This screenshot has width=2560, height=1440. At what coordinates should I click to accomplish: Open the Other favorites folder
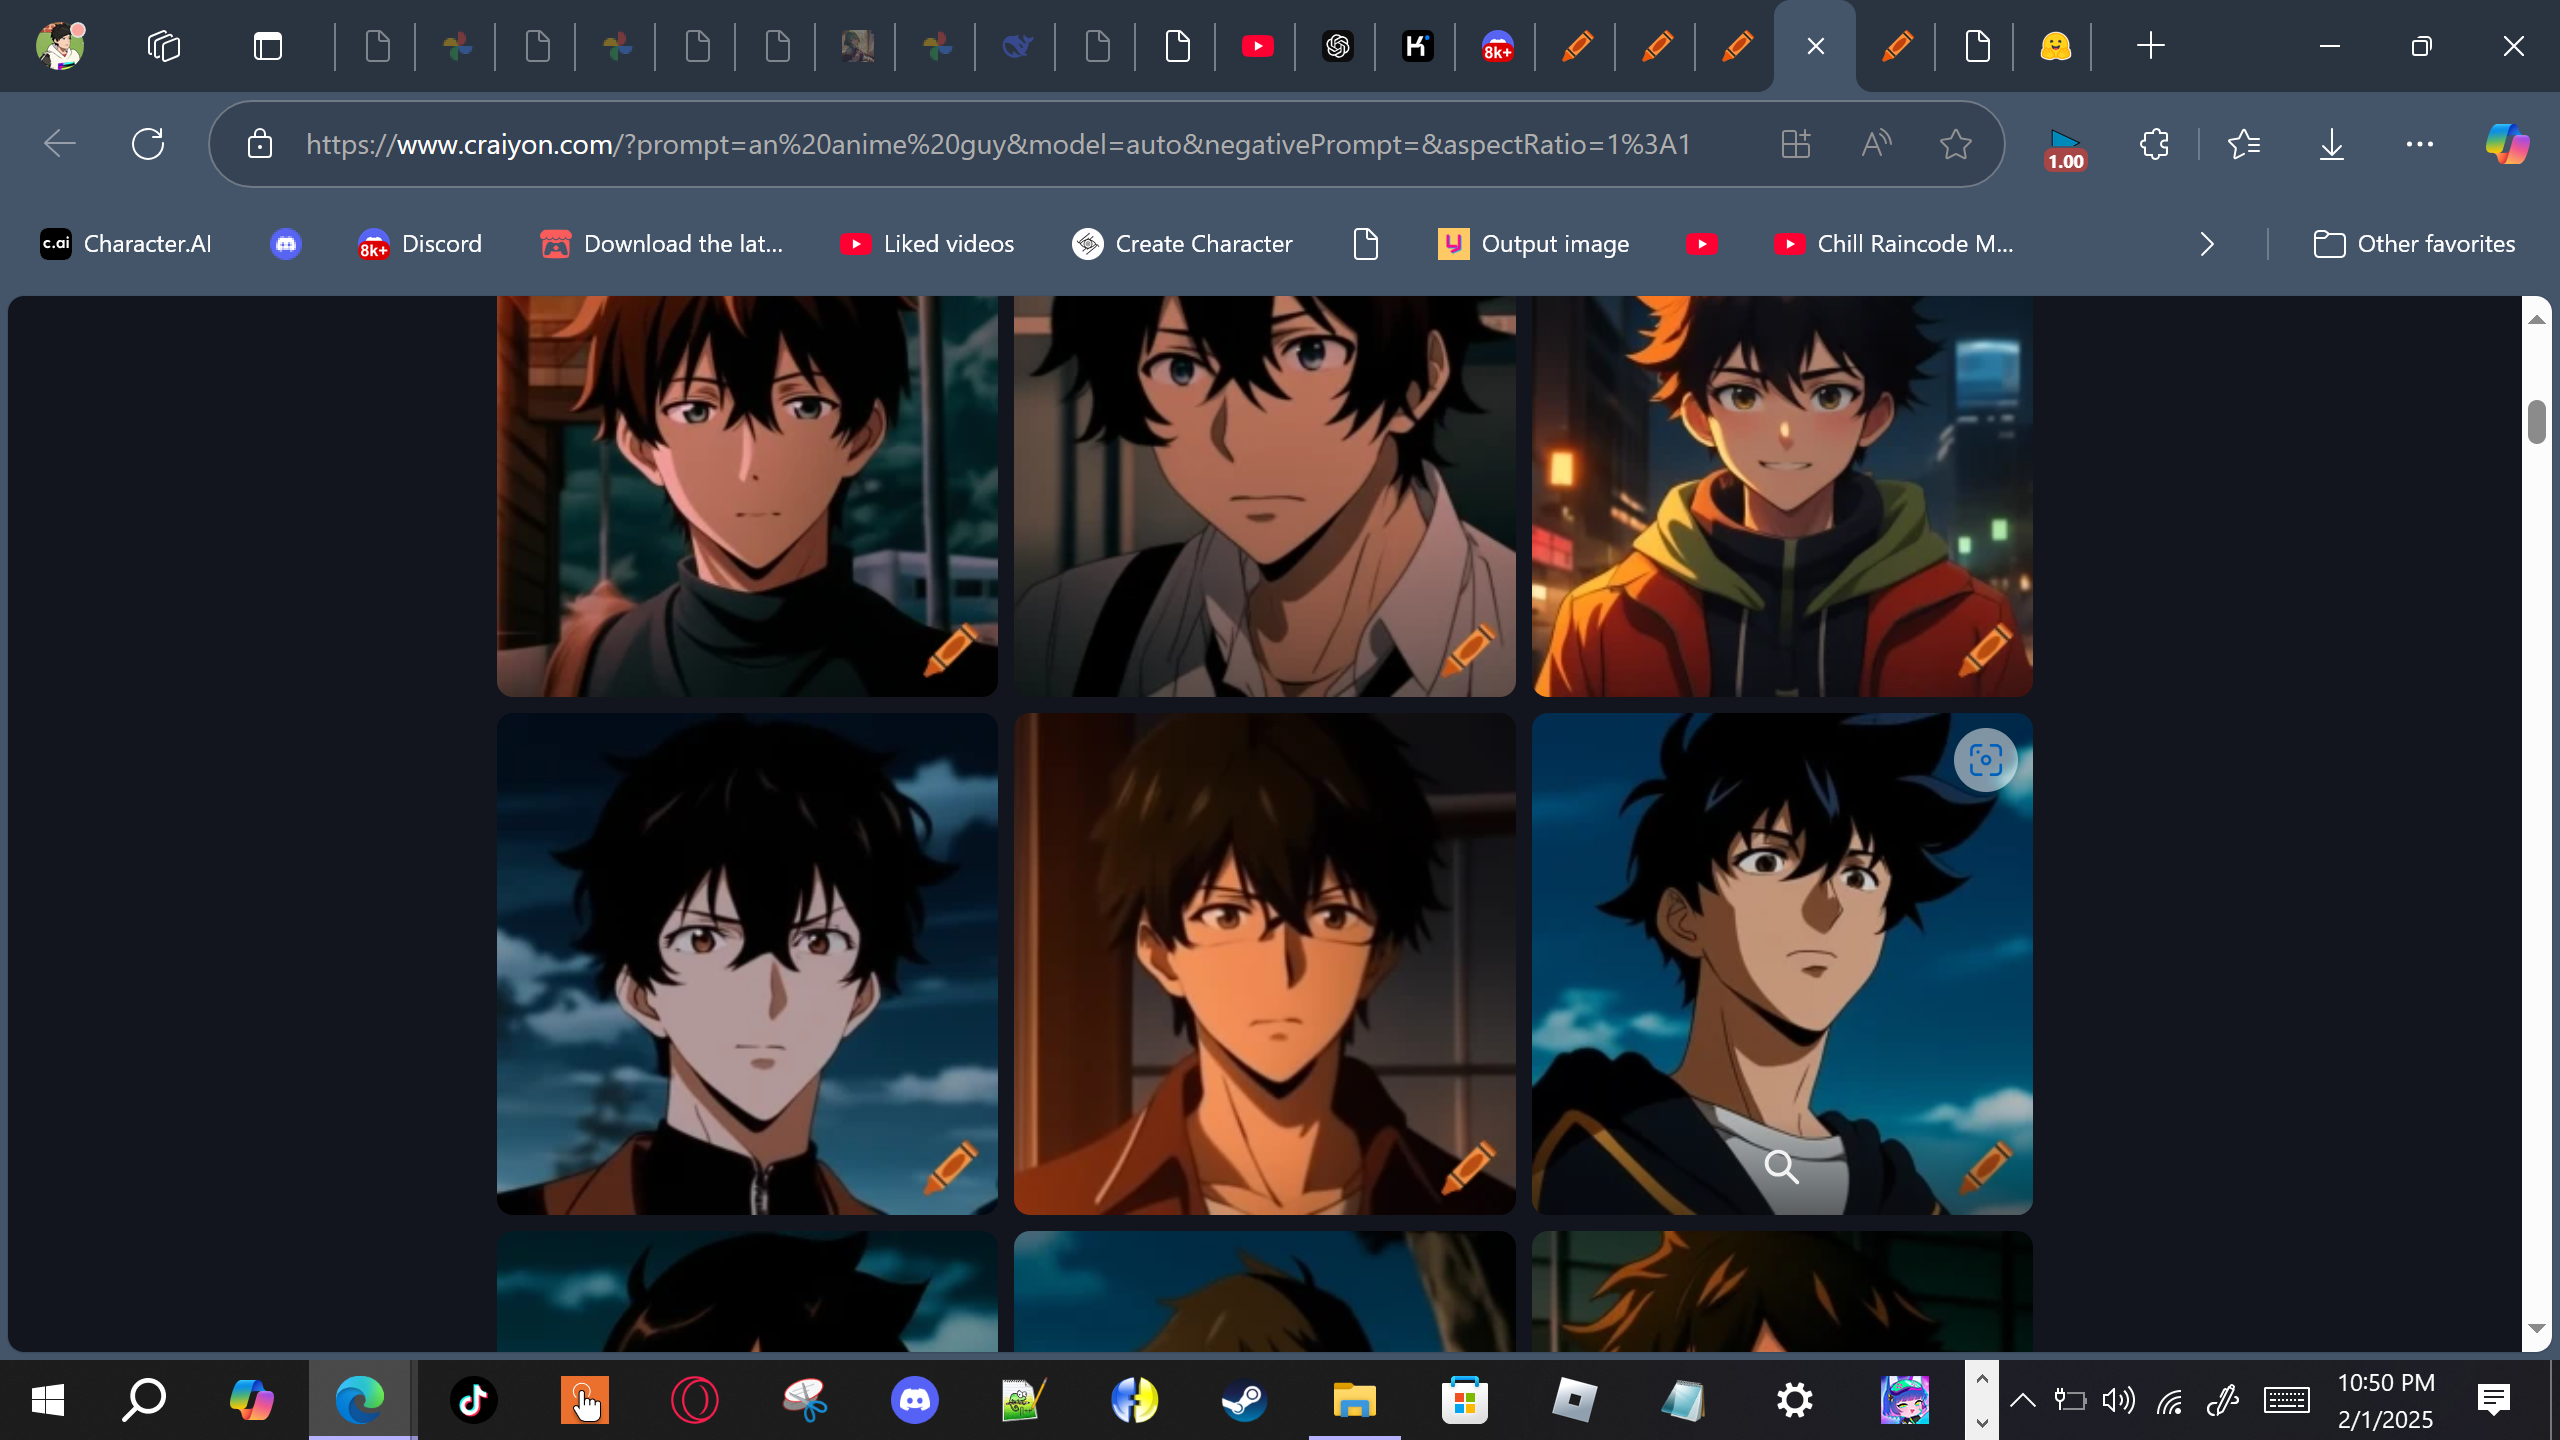(x=2414, y=244)
